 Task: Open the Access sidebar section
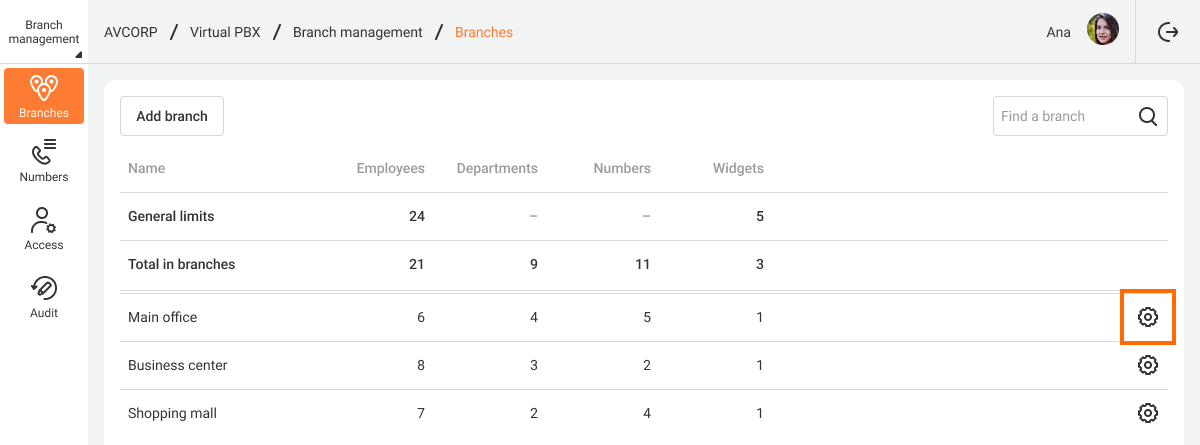click(x=44, y=228)
